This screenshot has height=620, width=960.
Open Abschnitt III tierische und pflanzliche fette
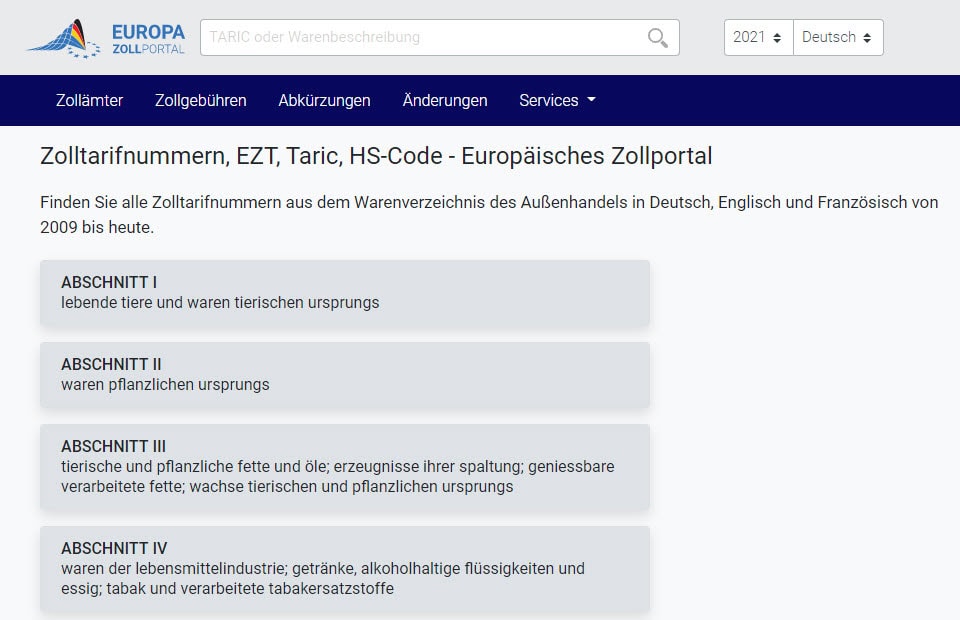[x=345, y=467]
